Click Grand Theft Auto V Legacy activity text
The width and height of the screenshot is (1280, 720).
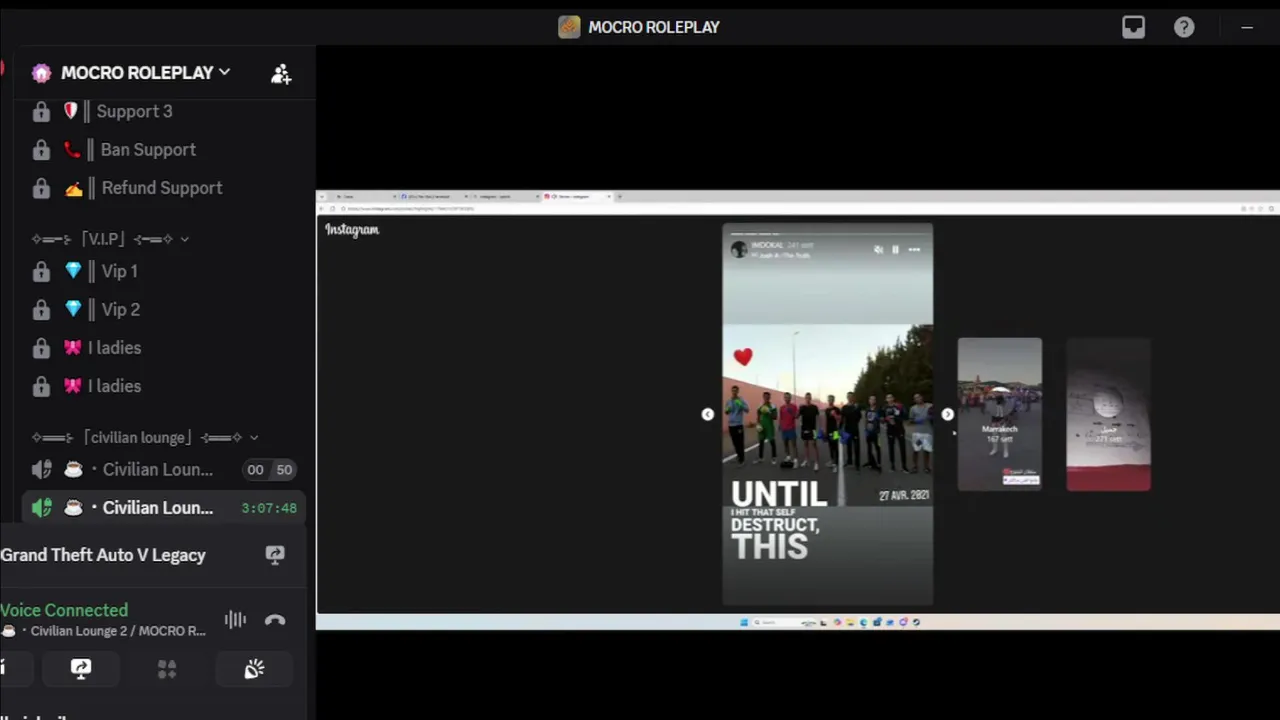pos(103,555)
